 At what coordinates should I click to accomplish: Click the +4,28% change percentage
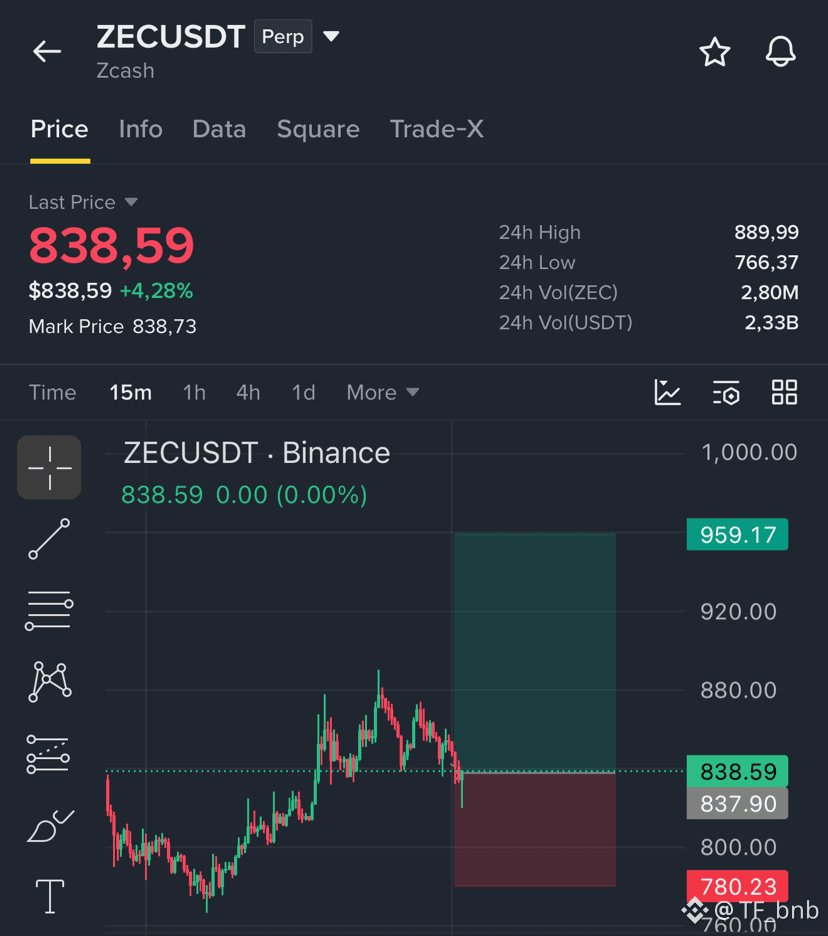pos(156,291)
